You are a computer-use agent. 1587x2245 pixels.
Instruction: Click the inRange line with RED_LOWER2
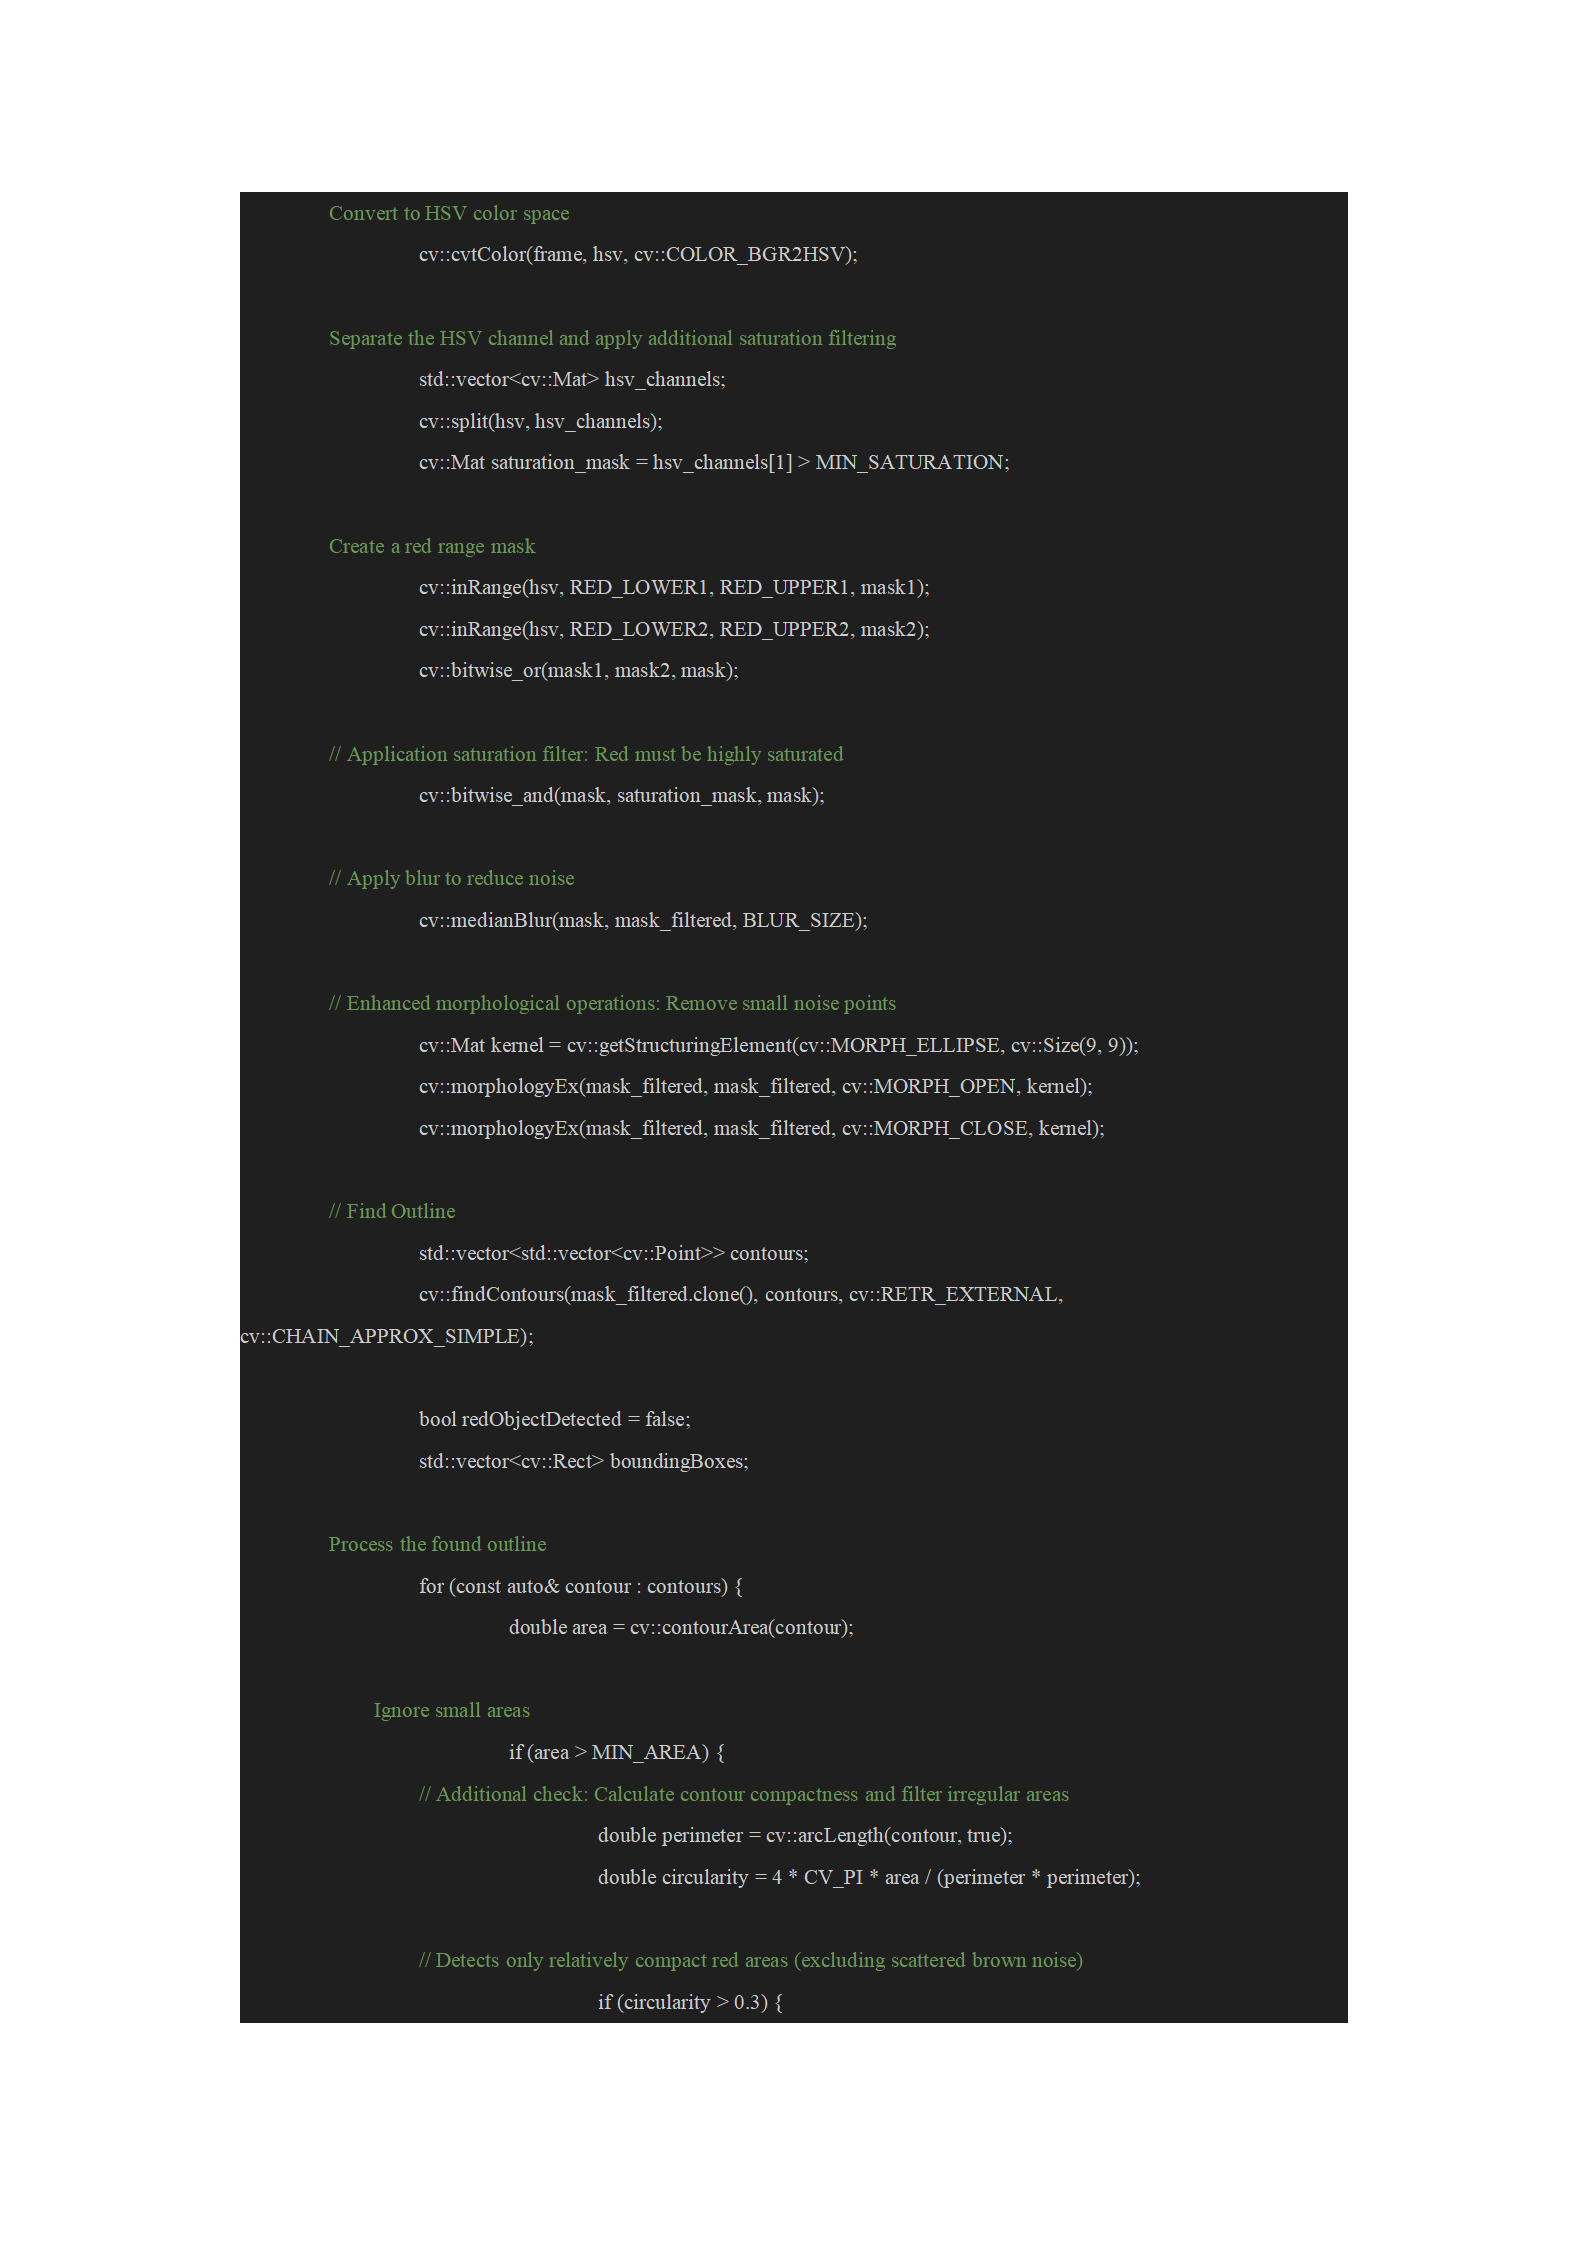pos(674,629)
